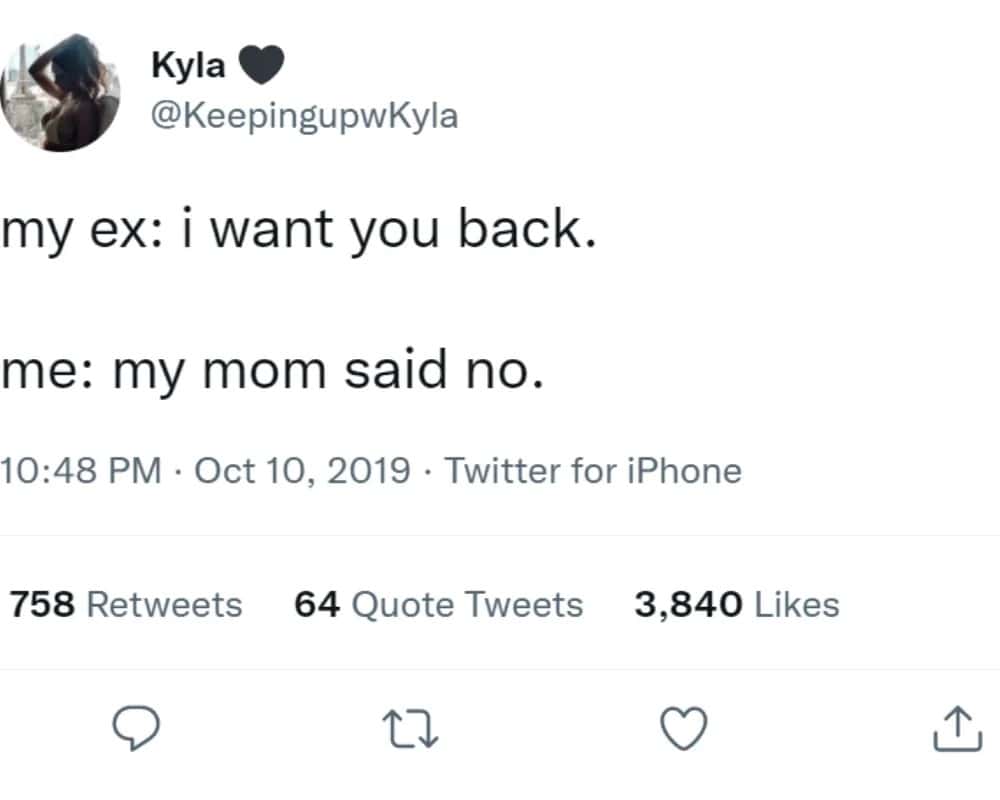Click the 10:48 PM timestamp
This screenshot has width=1000, height=800.
[x=81, y=470]
